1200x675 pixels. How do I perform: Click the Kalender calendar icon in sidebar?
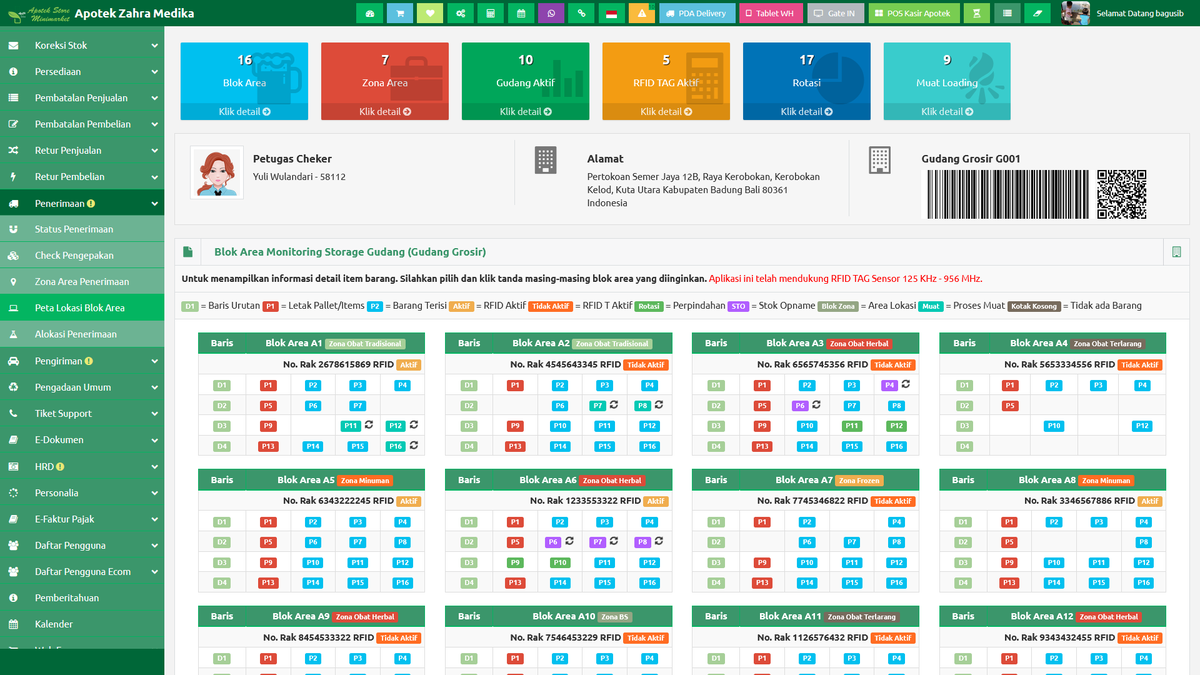[13, 624]
